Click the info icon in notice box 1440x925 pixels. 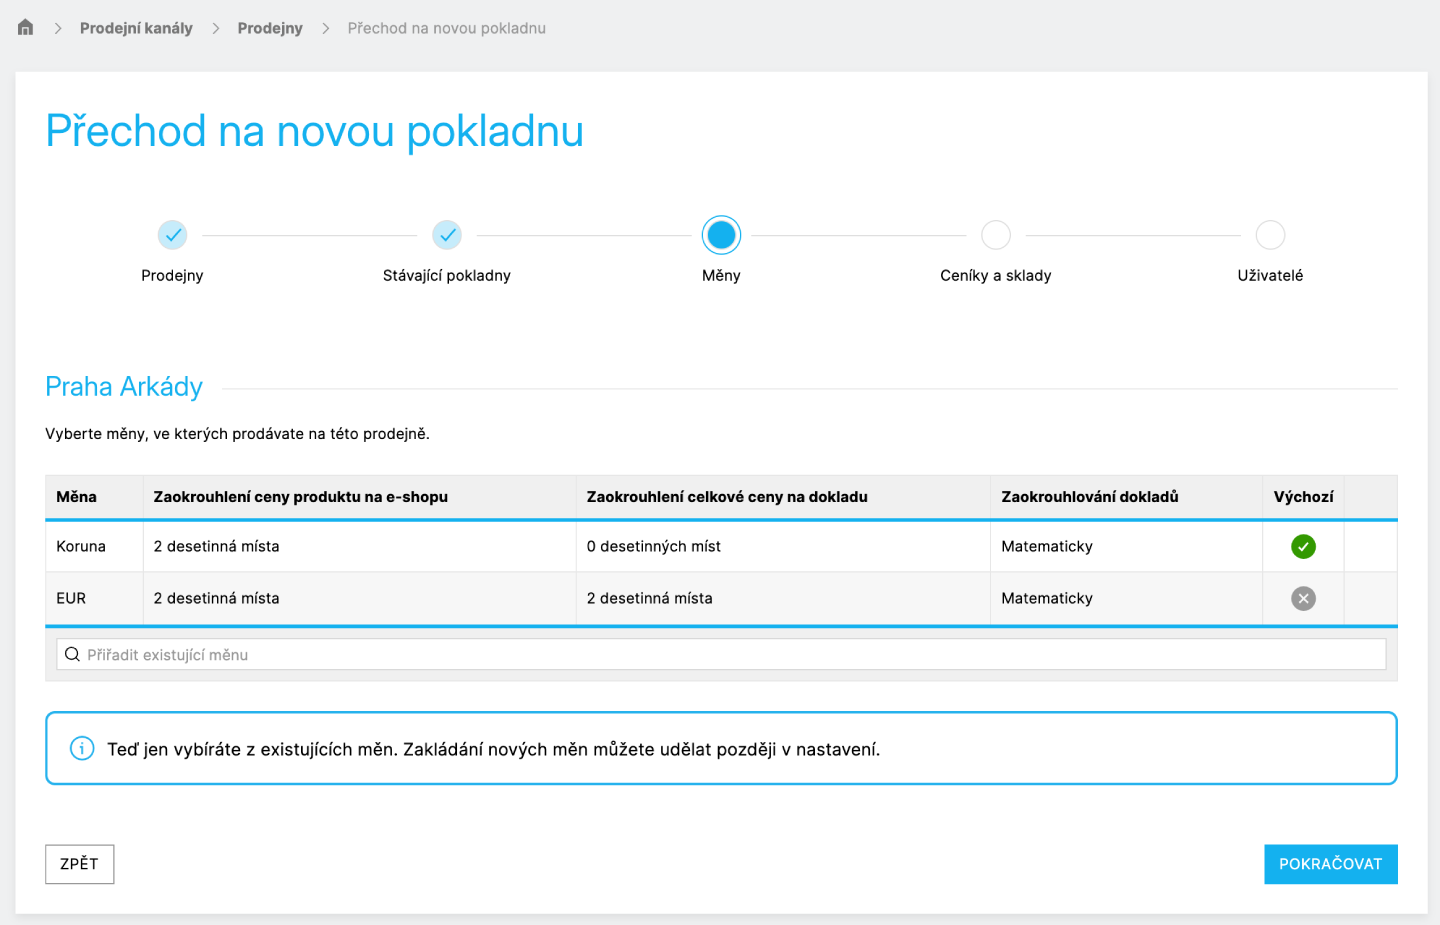point(82,748)
